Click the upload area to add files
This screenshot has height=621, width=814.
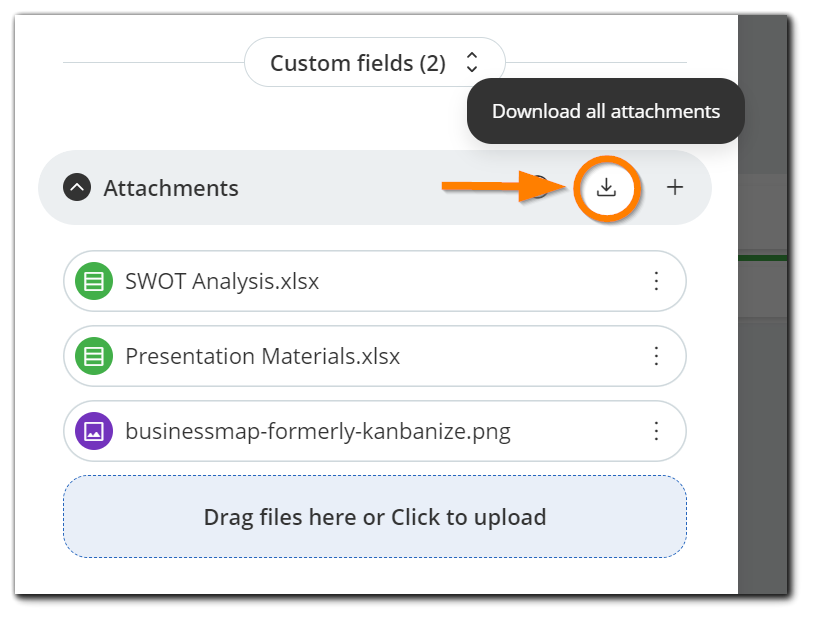[x=374, y=516]
